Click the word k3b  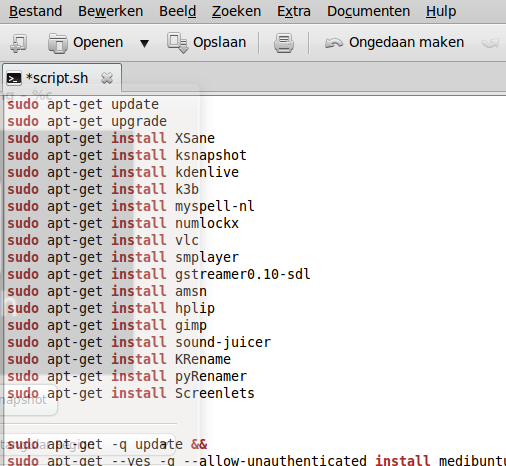point(187,189)
